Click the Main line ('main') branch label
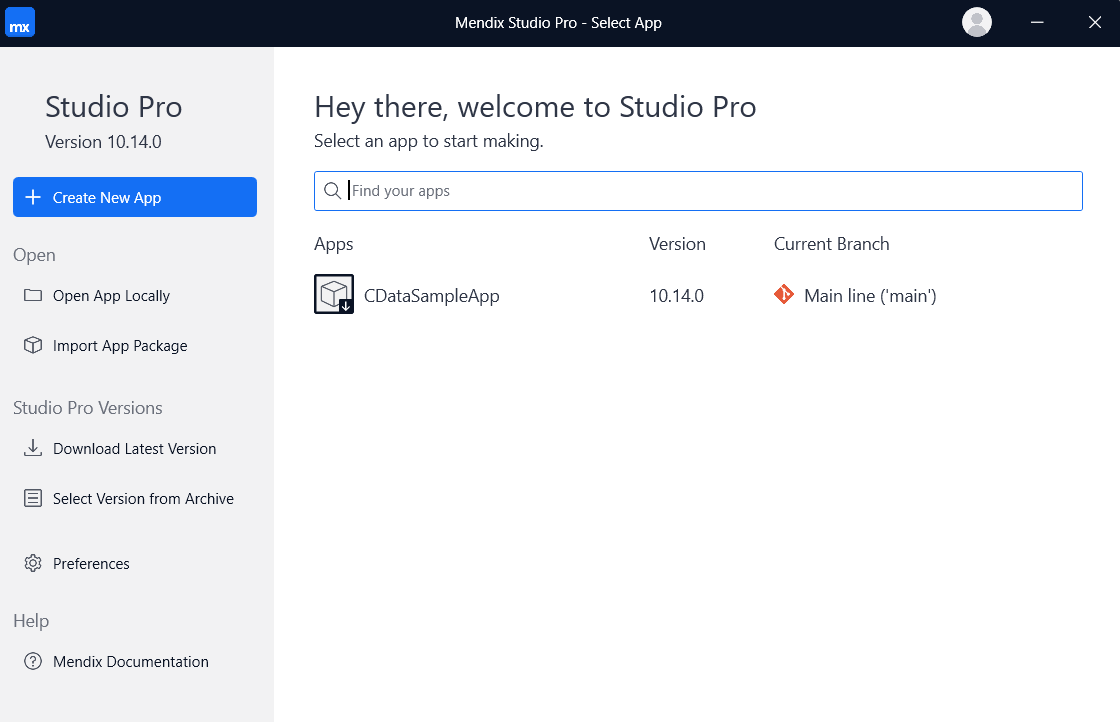This screenshot has height=722, width=1120. [x=870, y=296]
